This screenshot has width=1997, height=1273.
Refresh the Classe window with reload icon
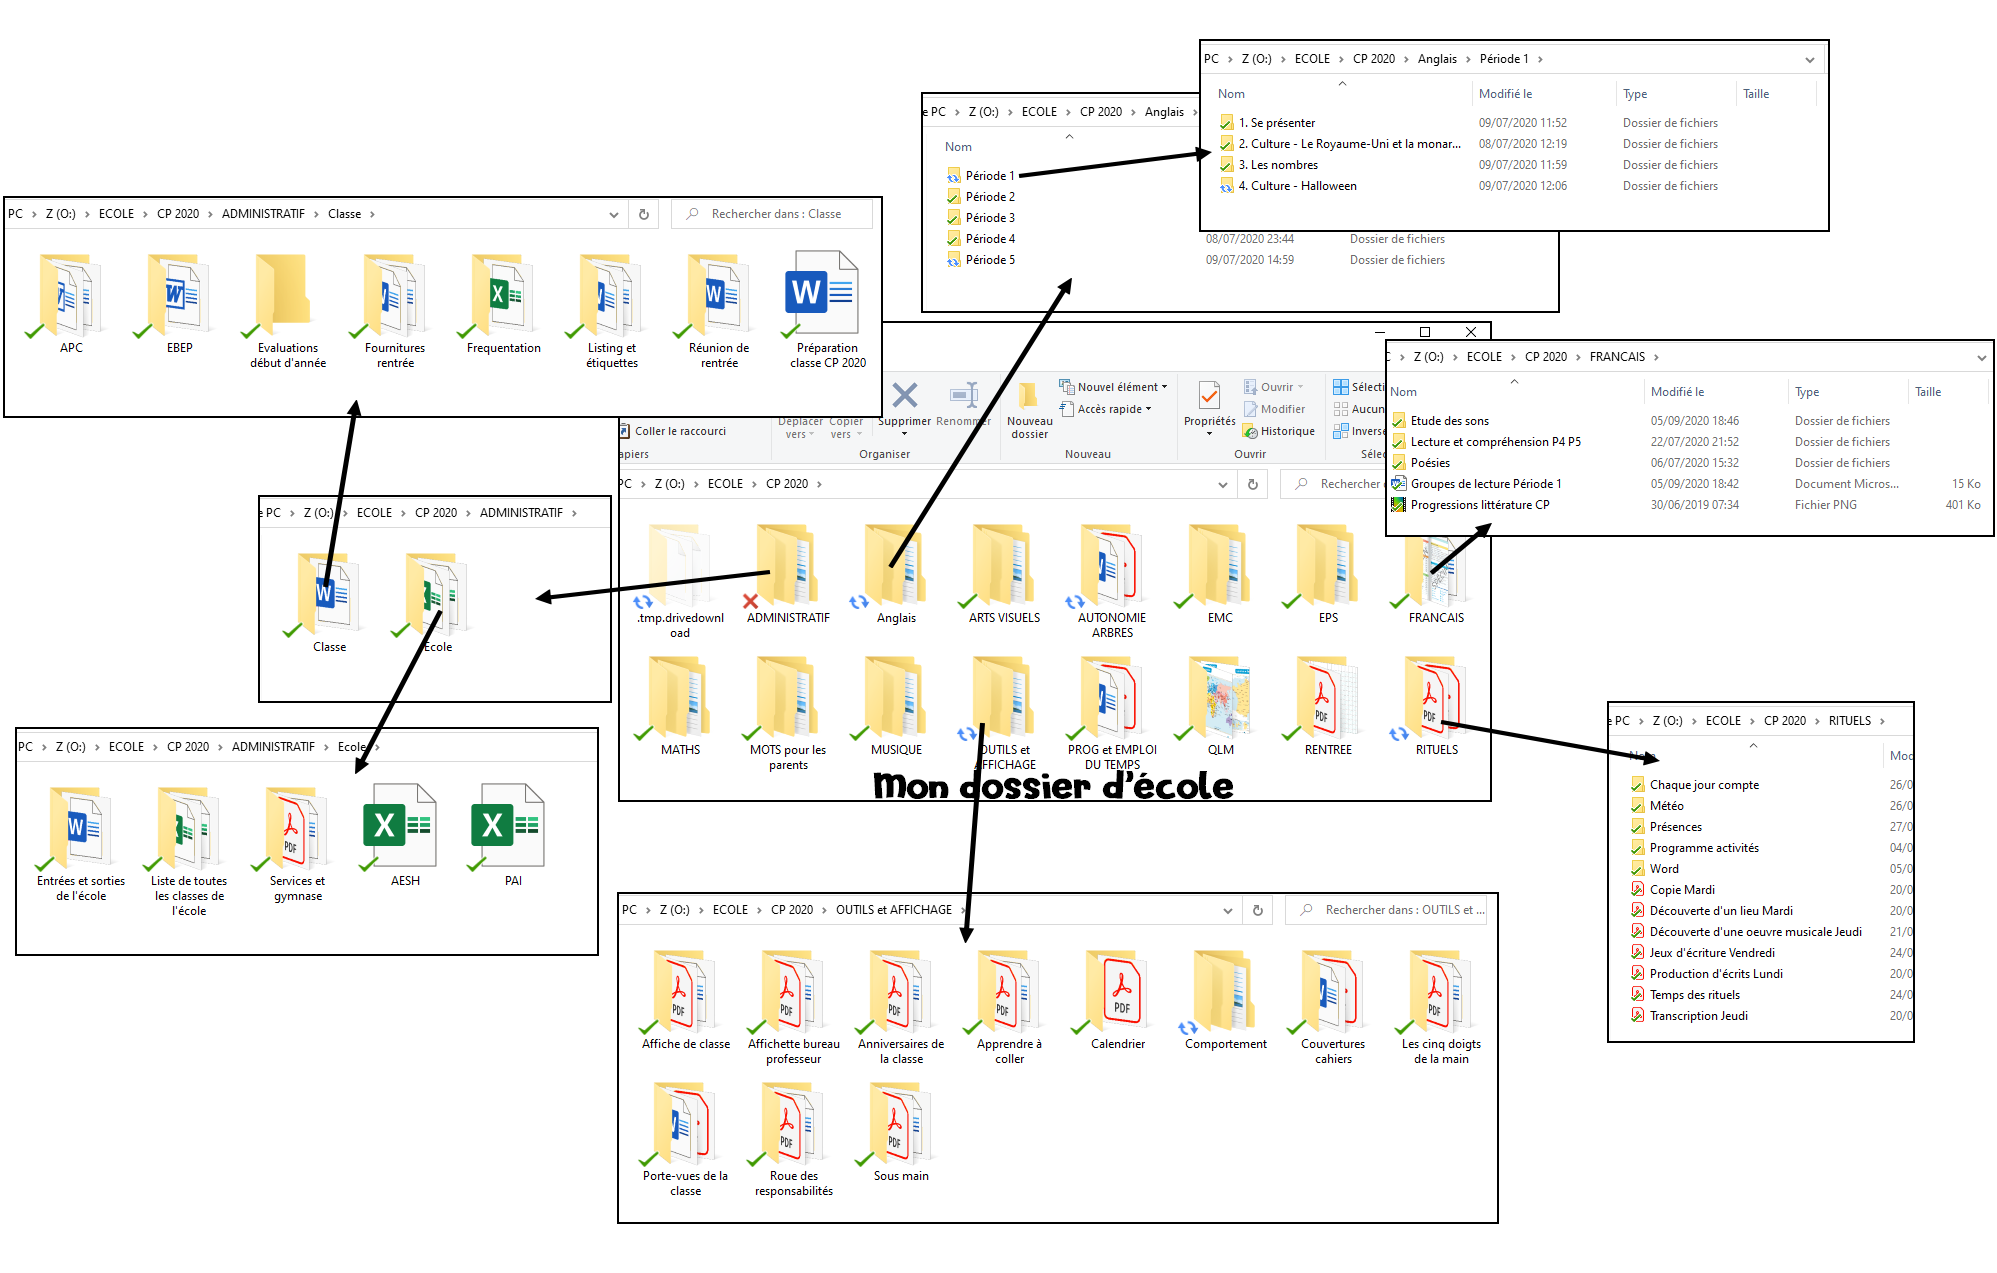point(644,214)
